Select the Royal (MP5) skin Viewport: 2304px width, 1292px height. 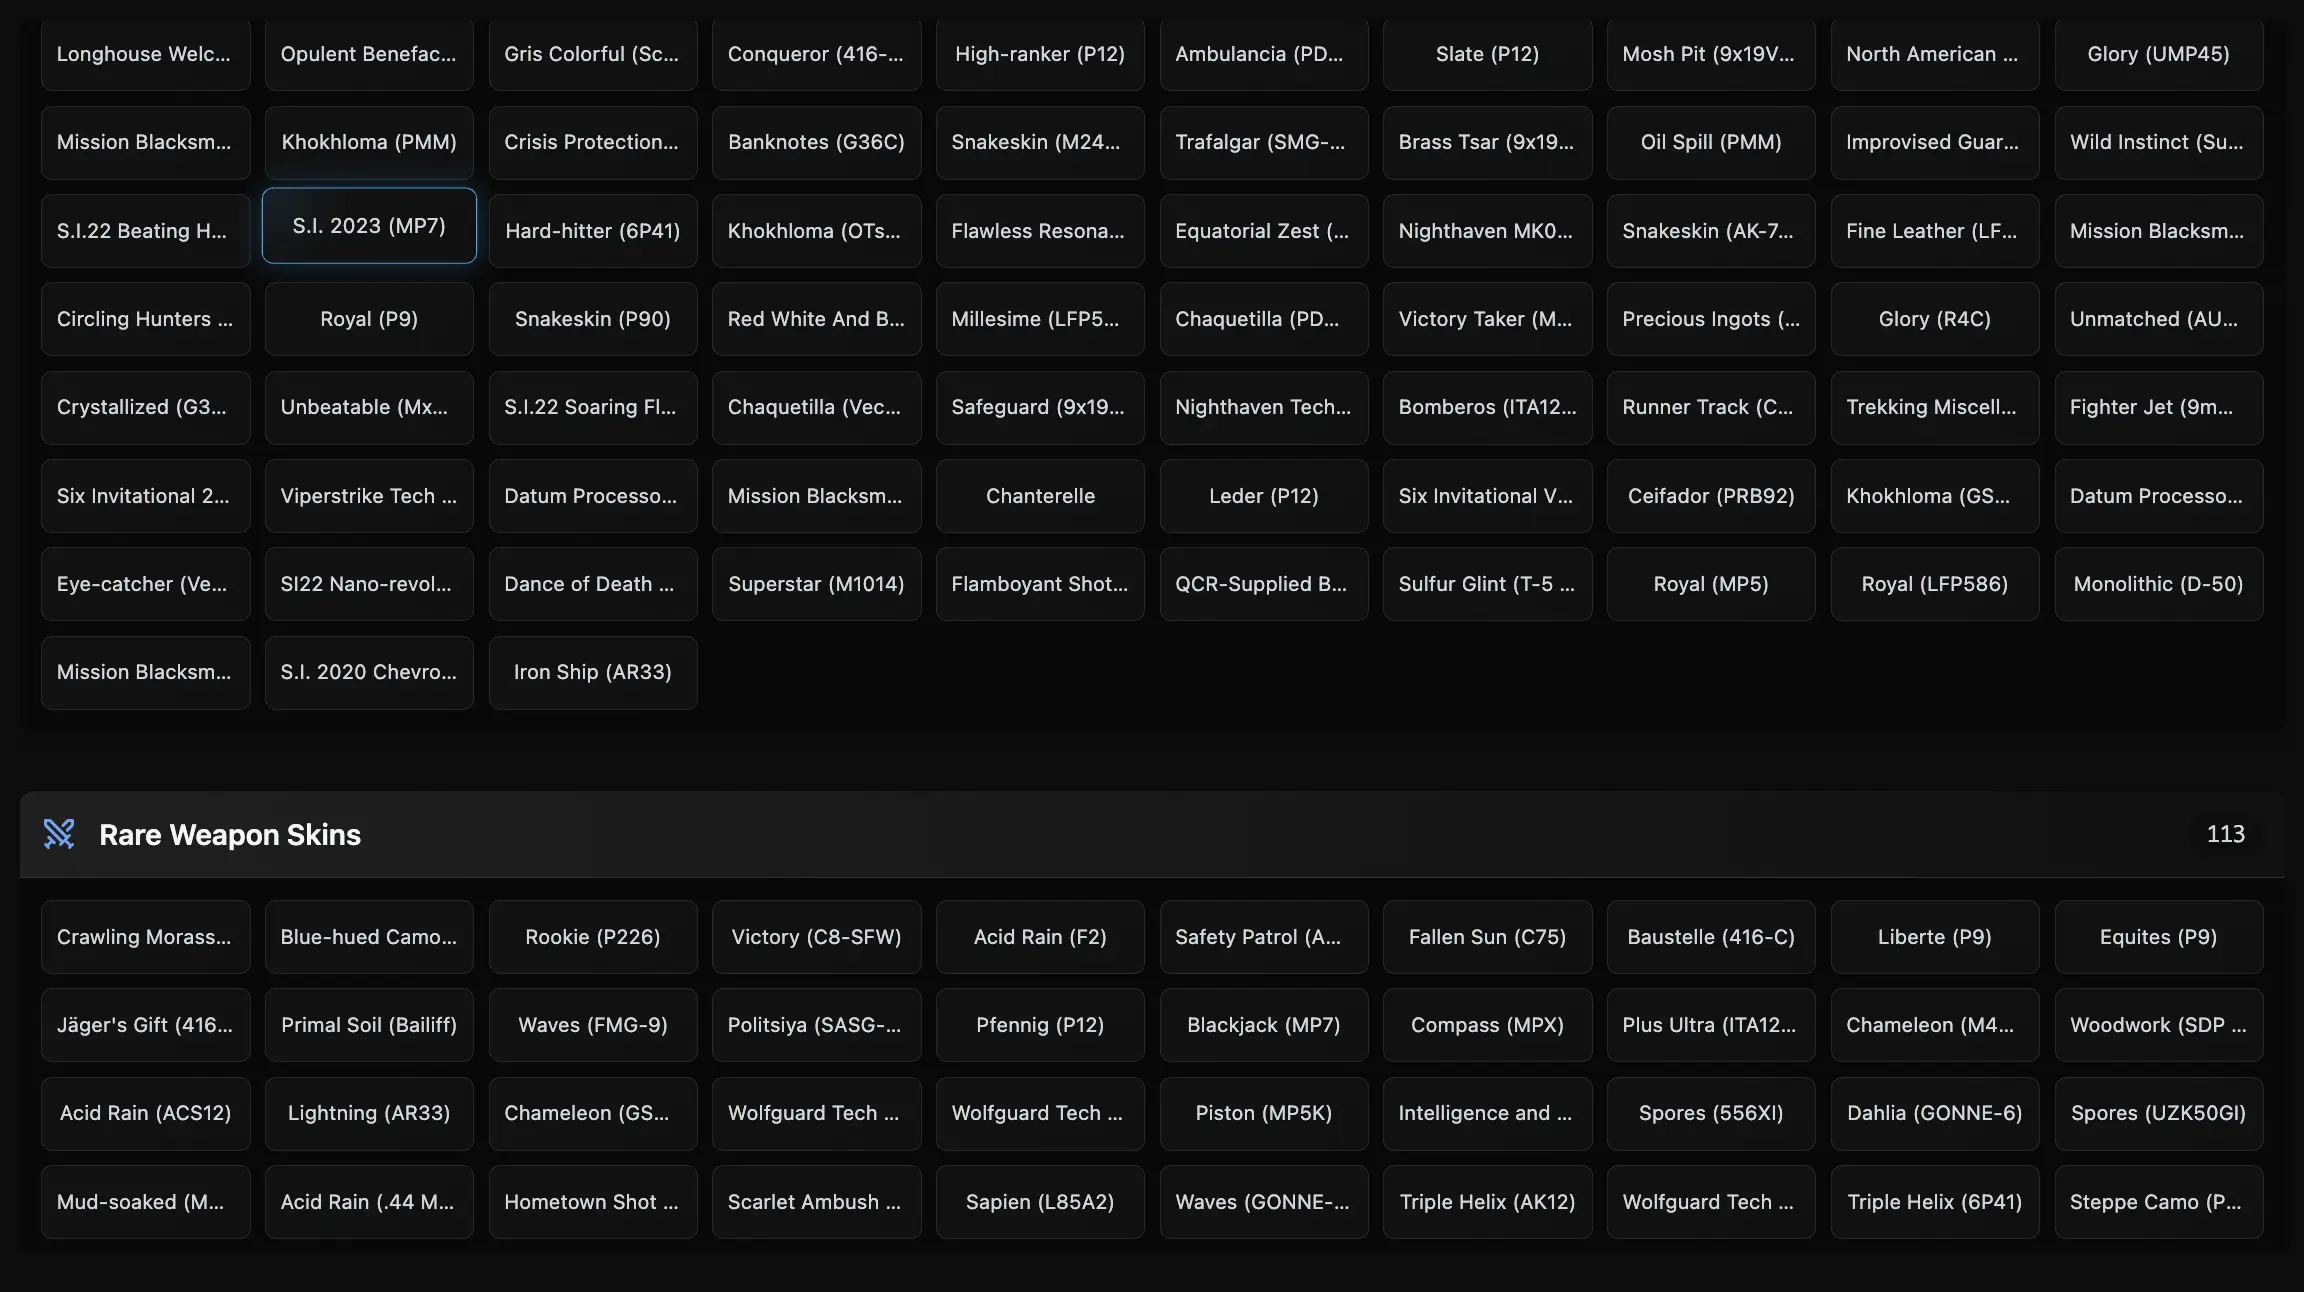(1710, 584)
